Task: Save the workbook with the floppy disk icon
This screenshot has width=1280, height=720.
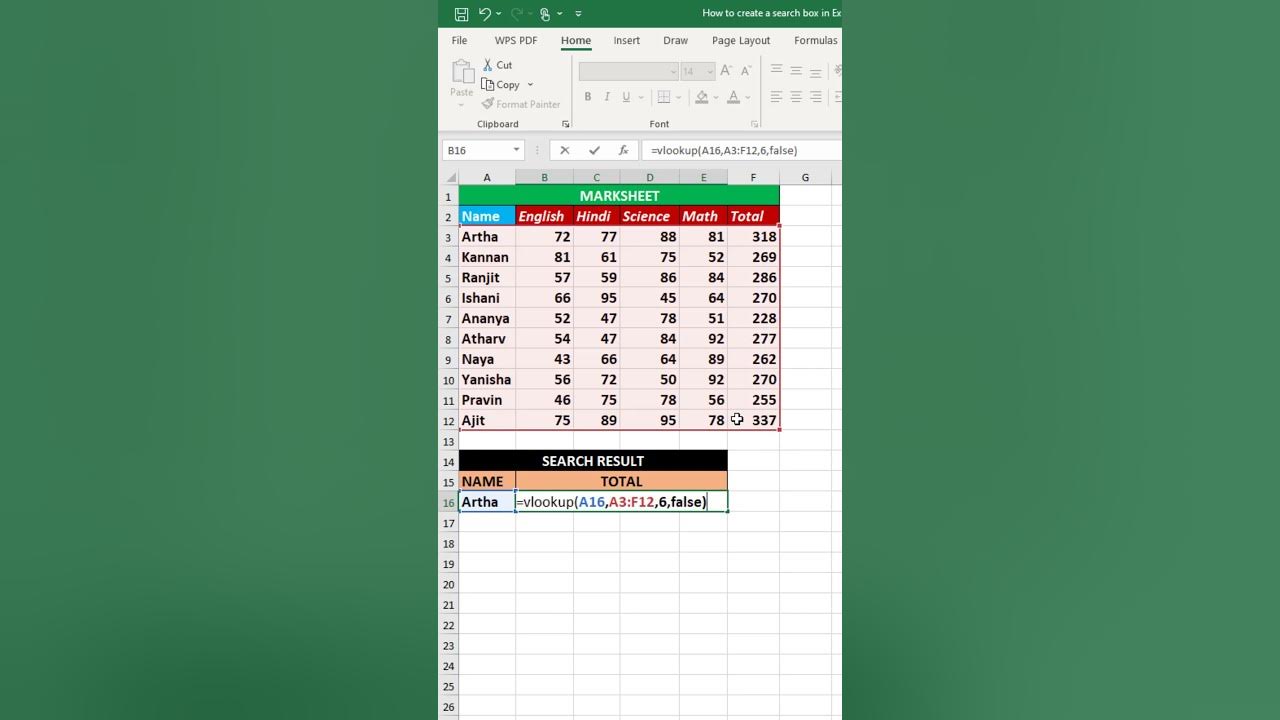Action: tap(461, 14)
